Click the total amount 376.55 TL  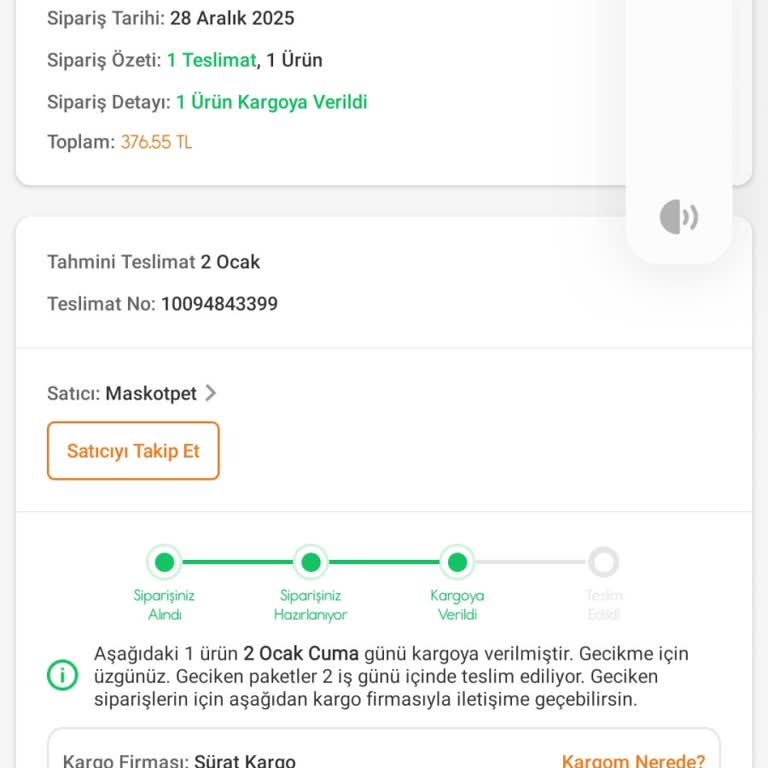156,142
